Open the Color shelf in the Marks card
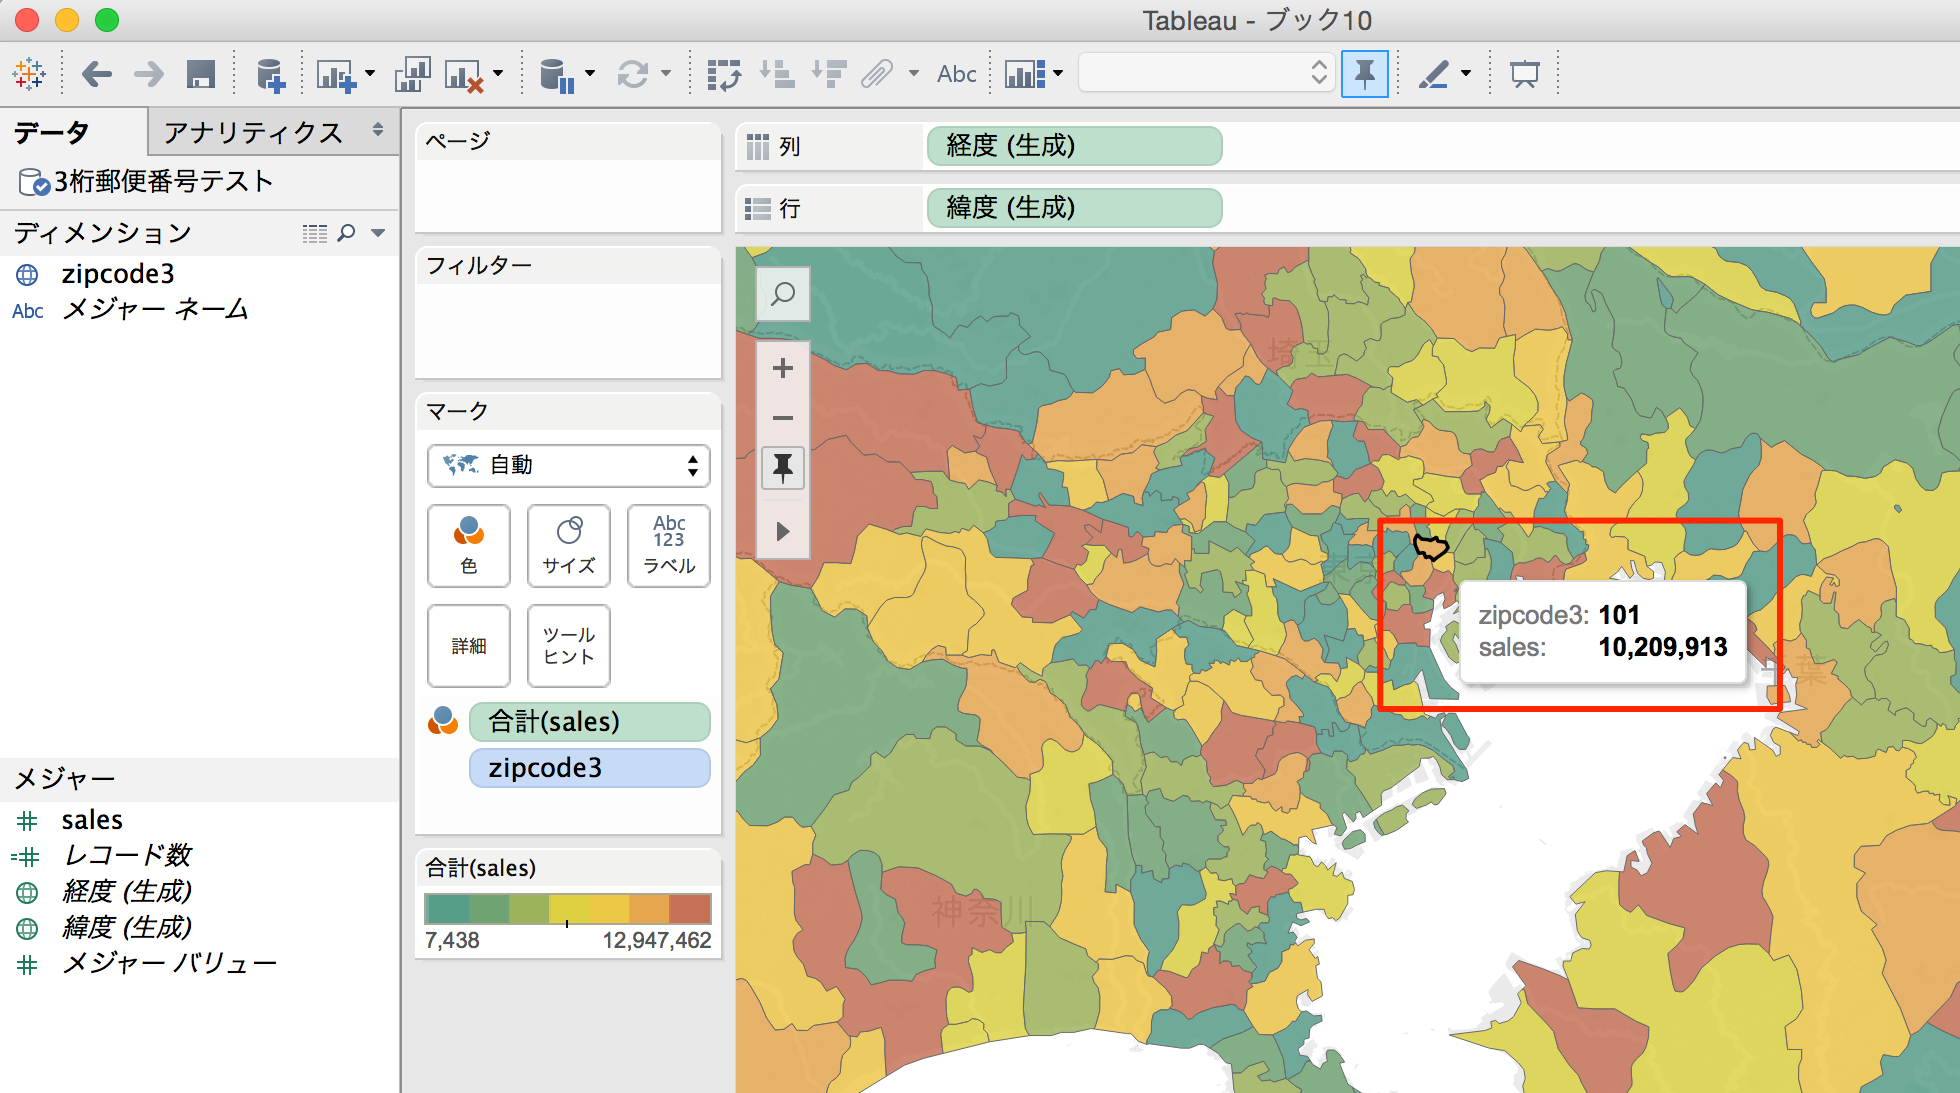 pos(468,545)
